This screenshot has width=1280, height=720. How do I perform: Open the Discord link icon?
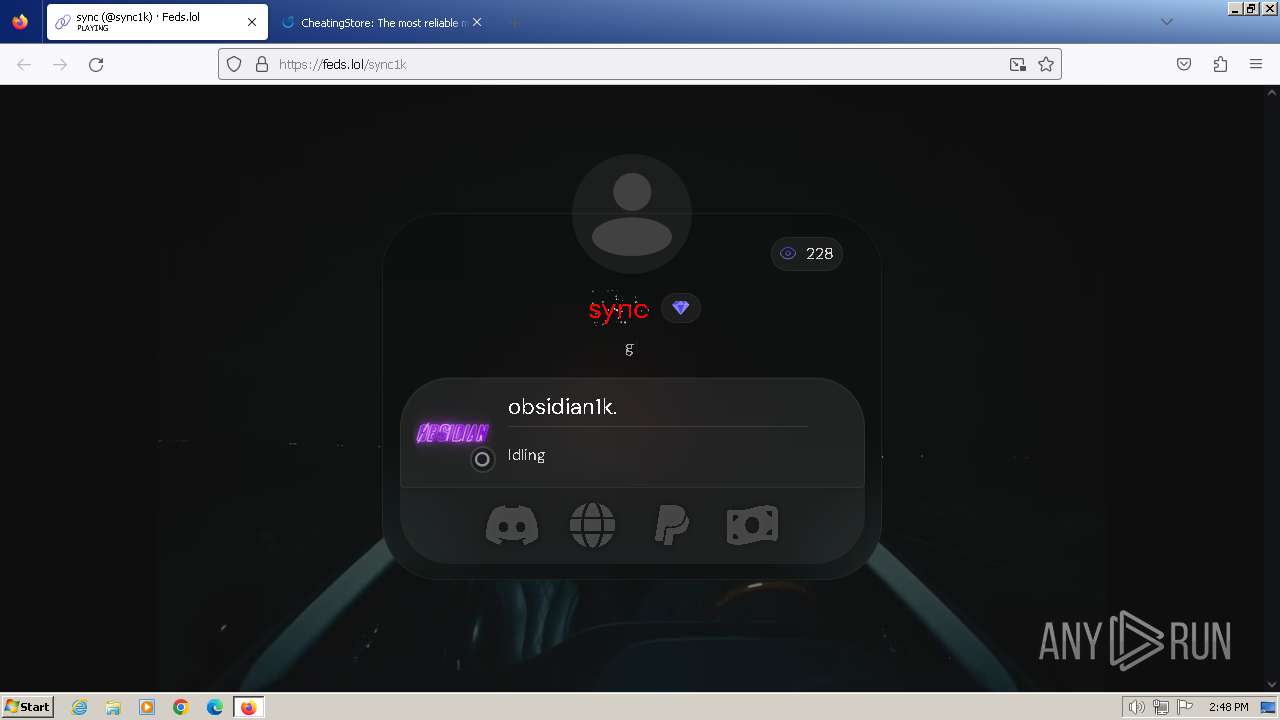click(x=512, y=525)
